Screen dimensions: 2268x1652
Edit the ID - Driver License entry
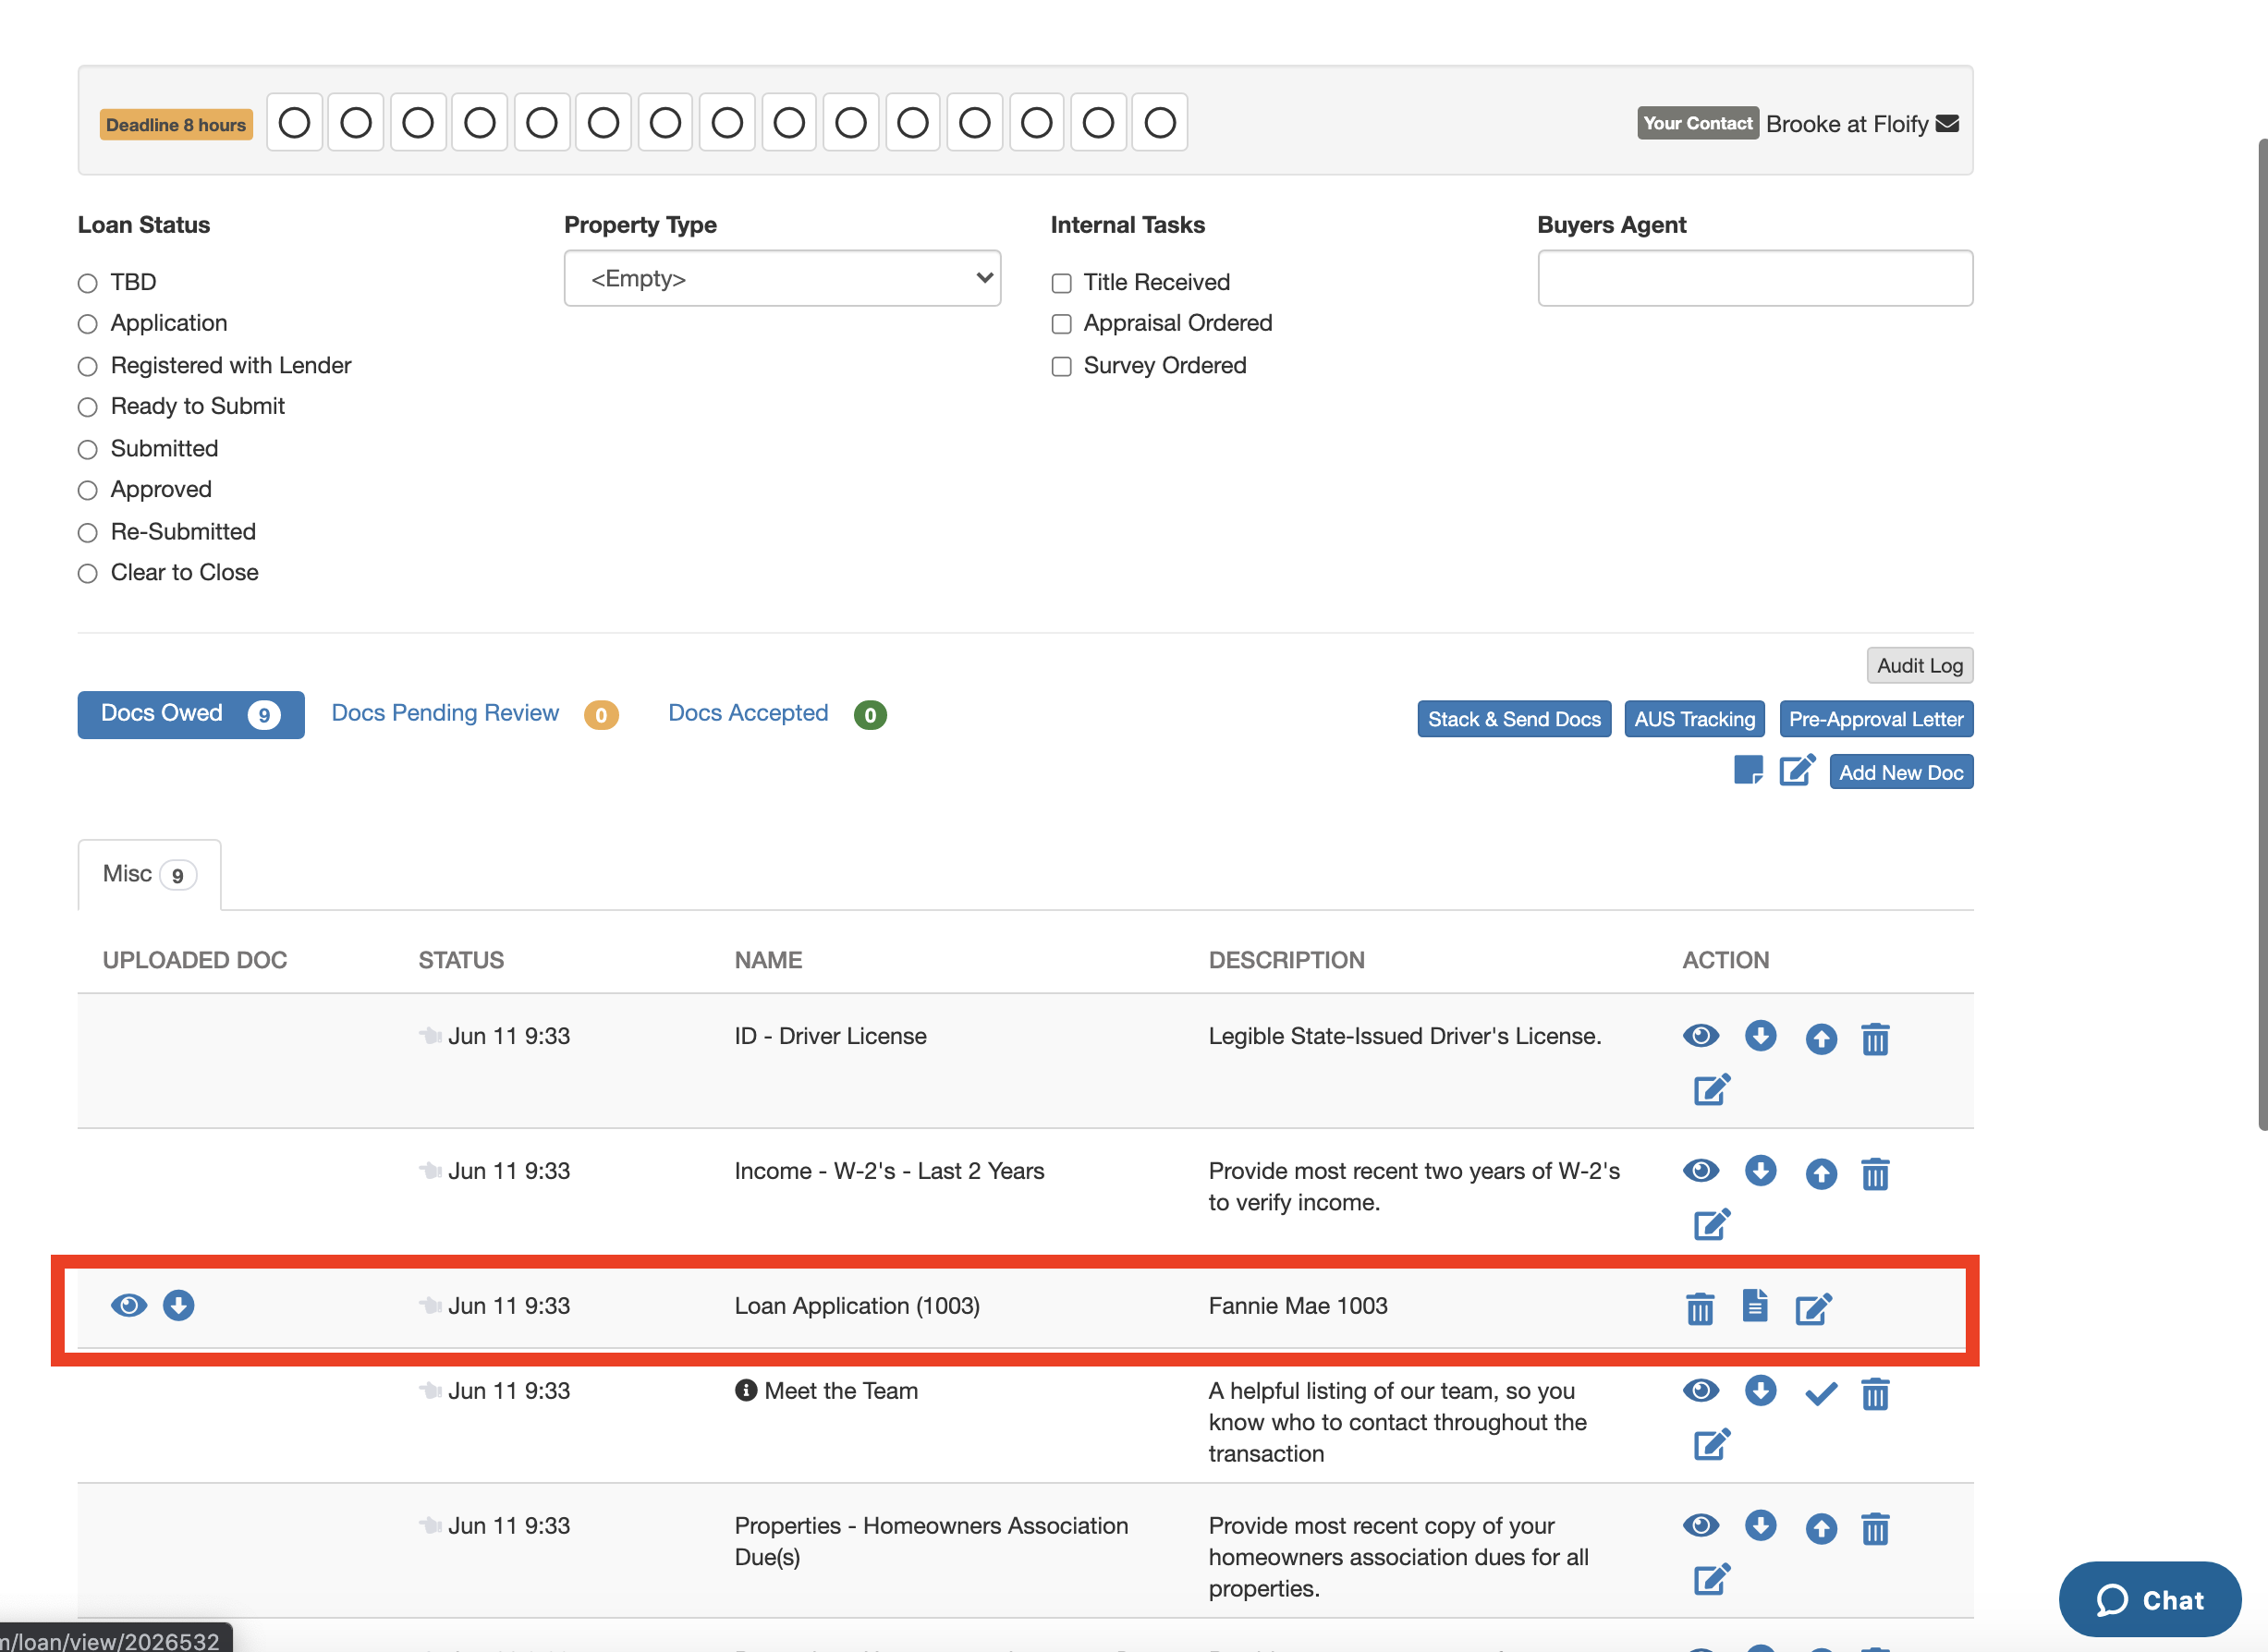1711,1089
